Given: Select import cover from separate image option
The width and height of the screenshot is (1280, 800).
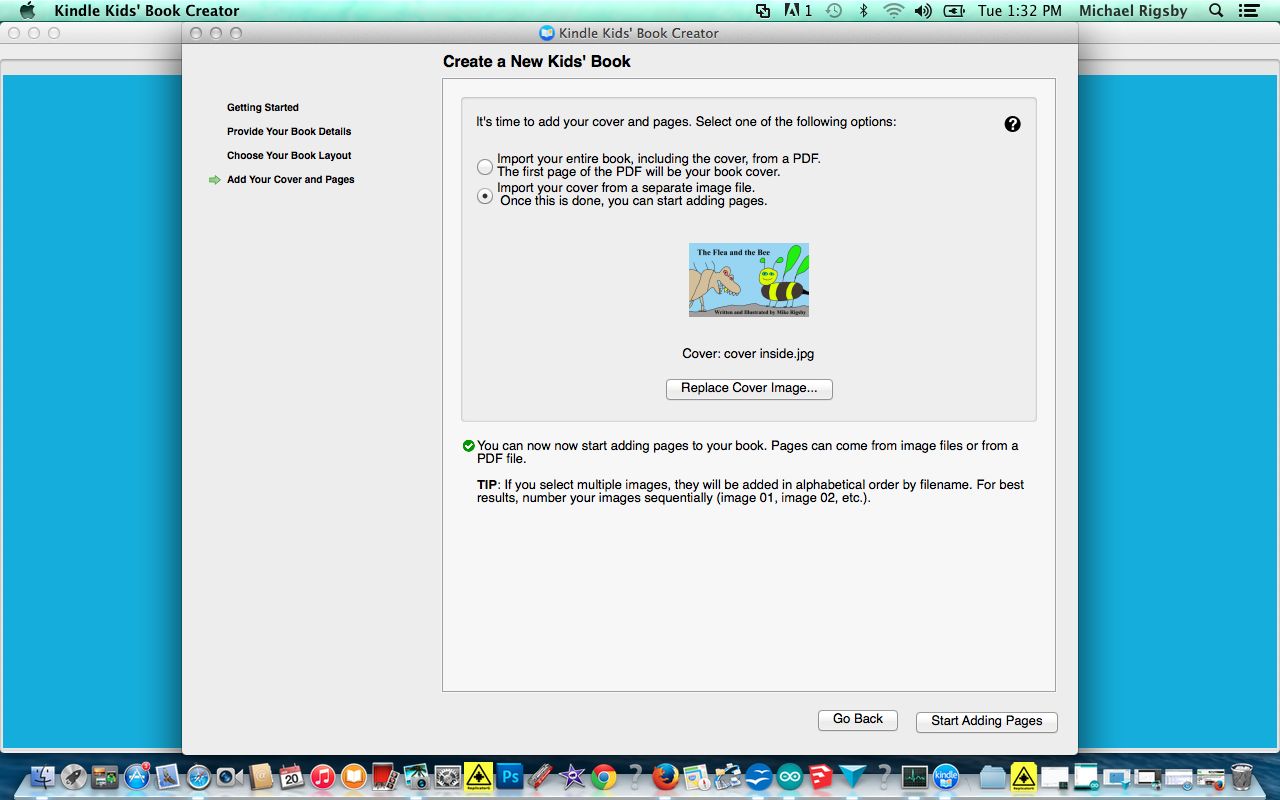Looking at the screenshot, I should (485, 196).
